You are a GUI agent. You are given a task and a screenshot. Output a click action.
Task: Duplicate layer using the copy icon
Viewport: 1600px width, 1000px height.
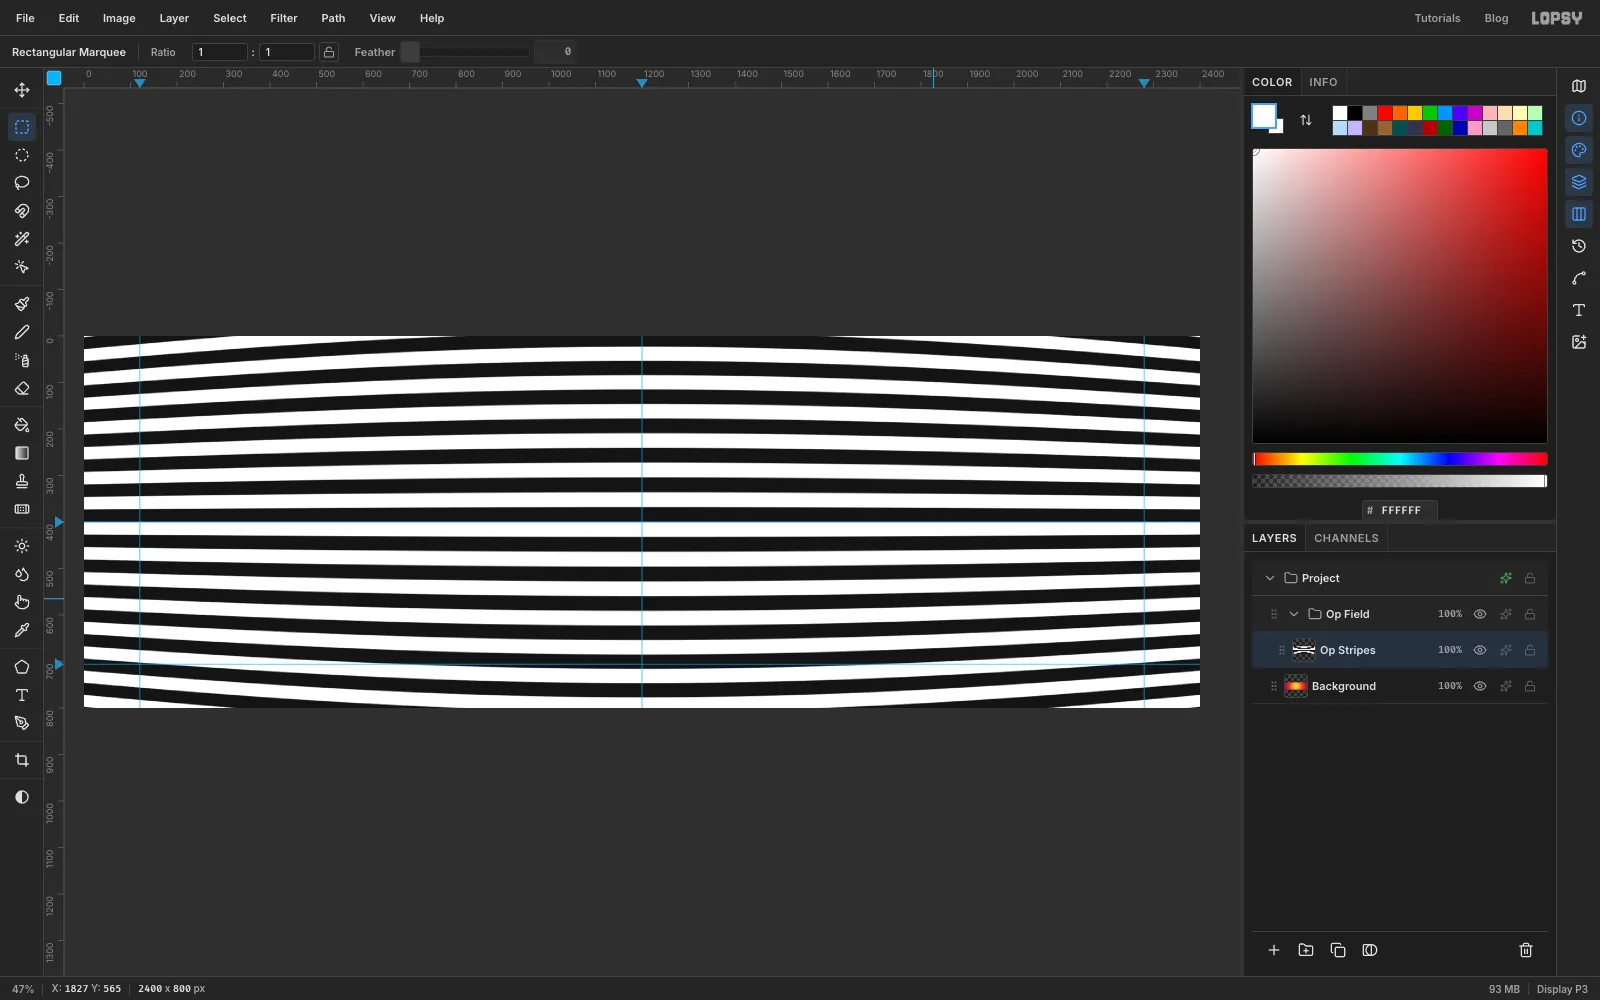1338,950
